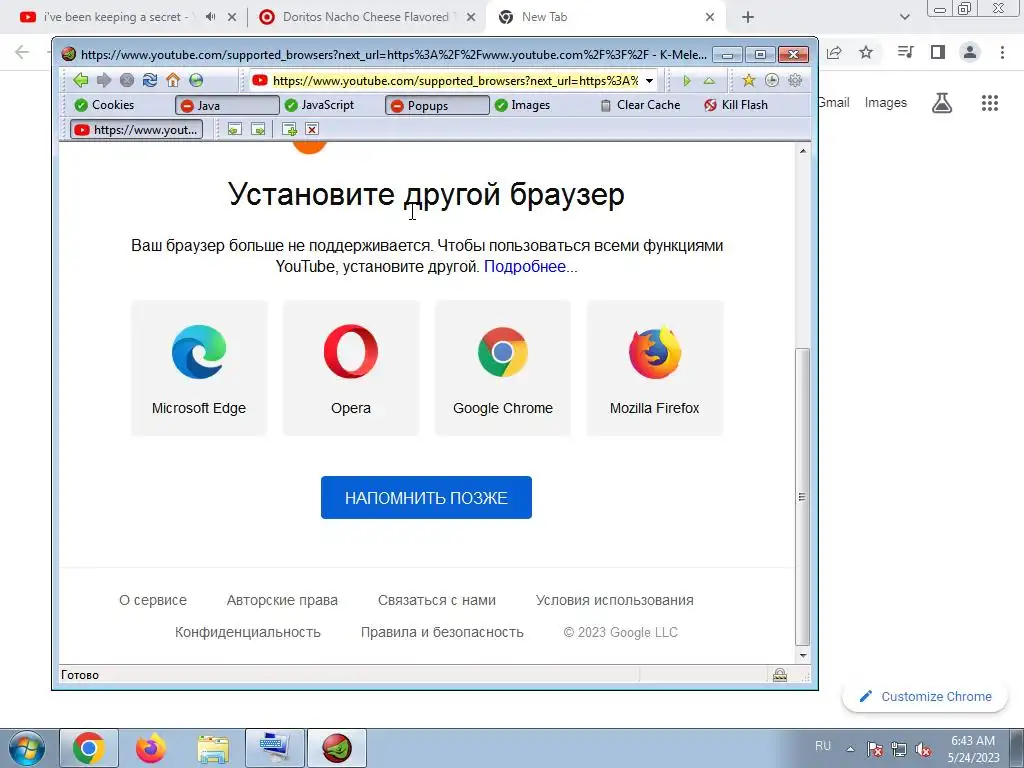
Task: Open the Google apps grid icon
Action: tap(990, 103)
